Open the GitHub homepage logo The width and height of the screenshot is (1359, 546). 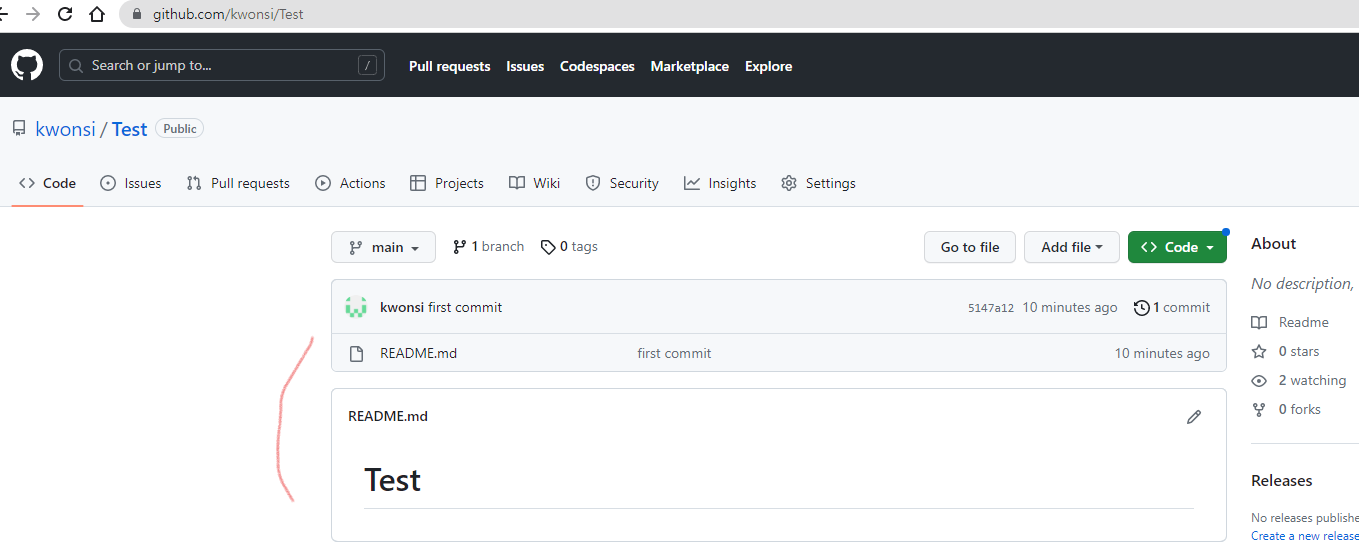pos(27,66)
